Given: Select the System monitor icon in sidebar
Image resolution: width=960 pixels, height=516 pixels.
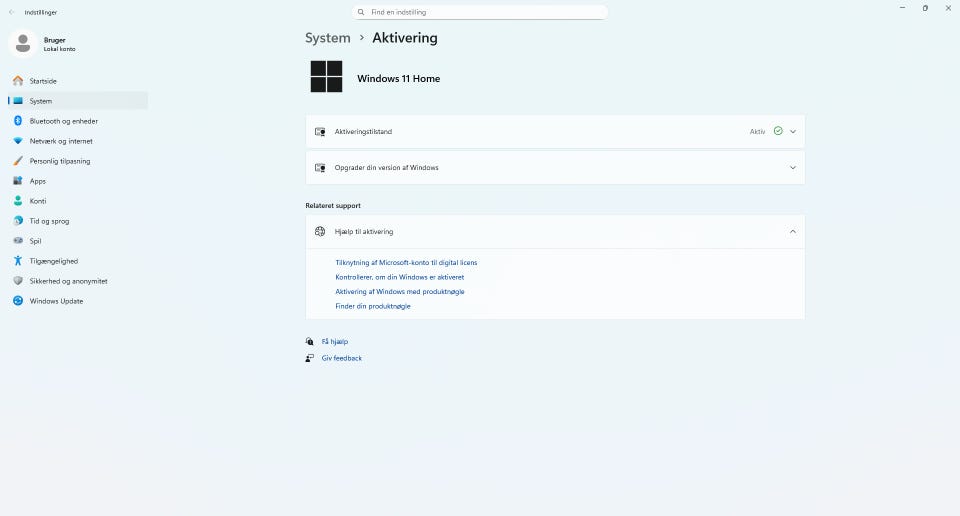Looking at the screenshot, I should pyautogui.click(x=18, y=101).
